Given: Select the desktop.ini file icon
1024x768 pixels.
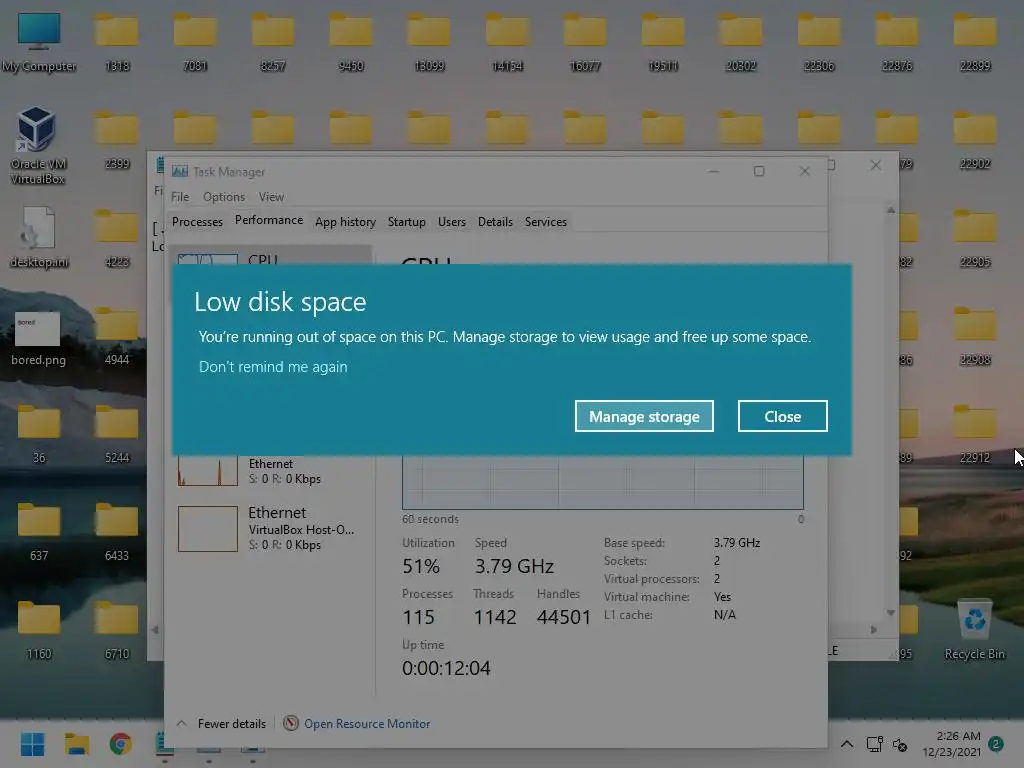Looking at the screenshot, I should coord(39,237).
